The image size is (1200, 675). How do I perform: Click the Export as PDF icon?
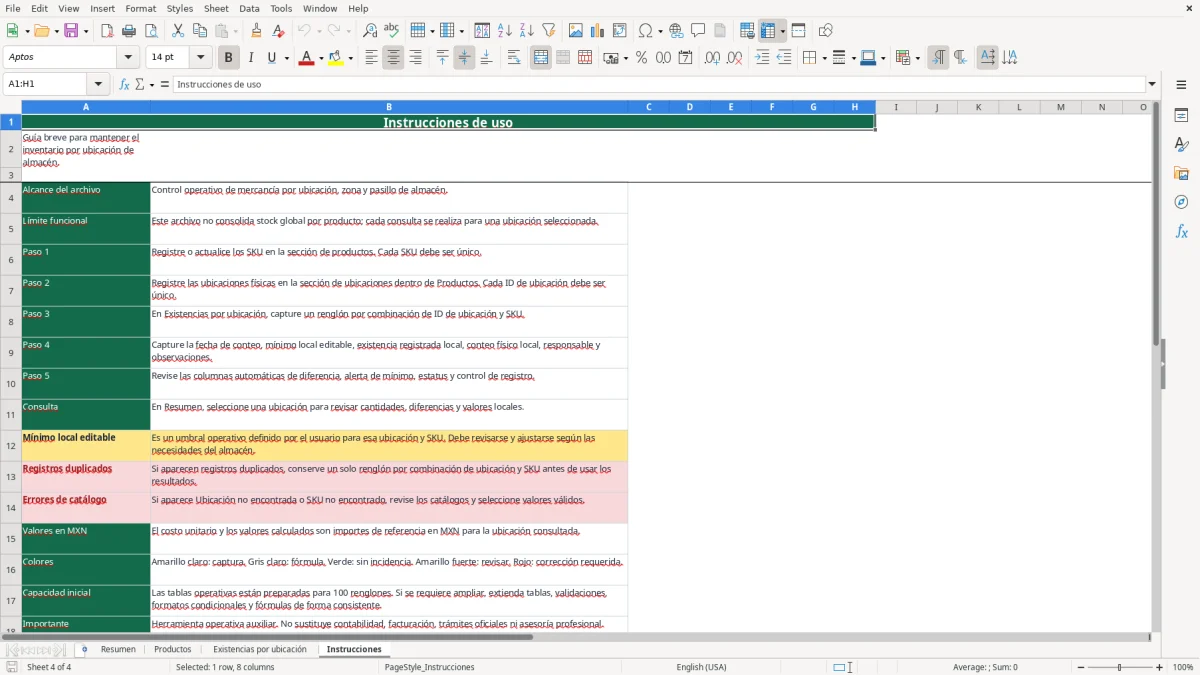tap(107, 31)
